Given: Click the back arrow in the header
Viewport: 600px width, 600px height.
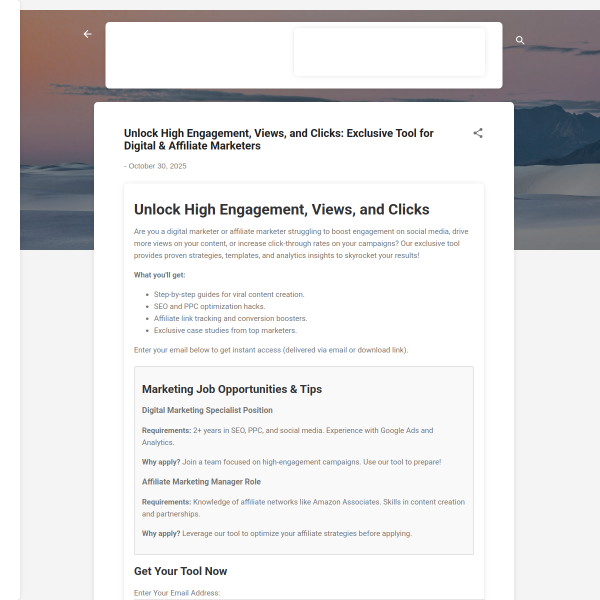Looking at the screenshot, I should point(87,34).
